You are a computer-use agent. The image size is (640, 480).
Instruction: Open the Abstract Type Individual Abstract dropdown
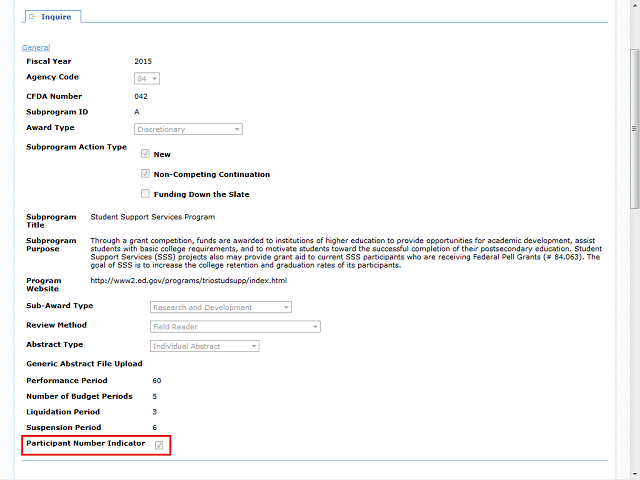(x=205, y=346)
